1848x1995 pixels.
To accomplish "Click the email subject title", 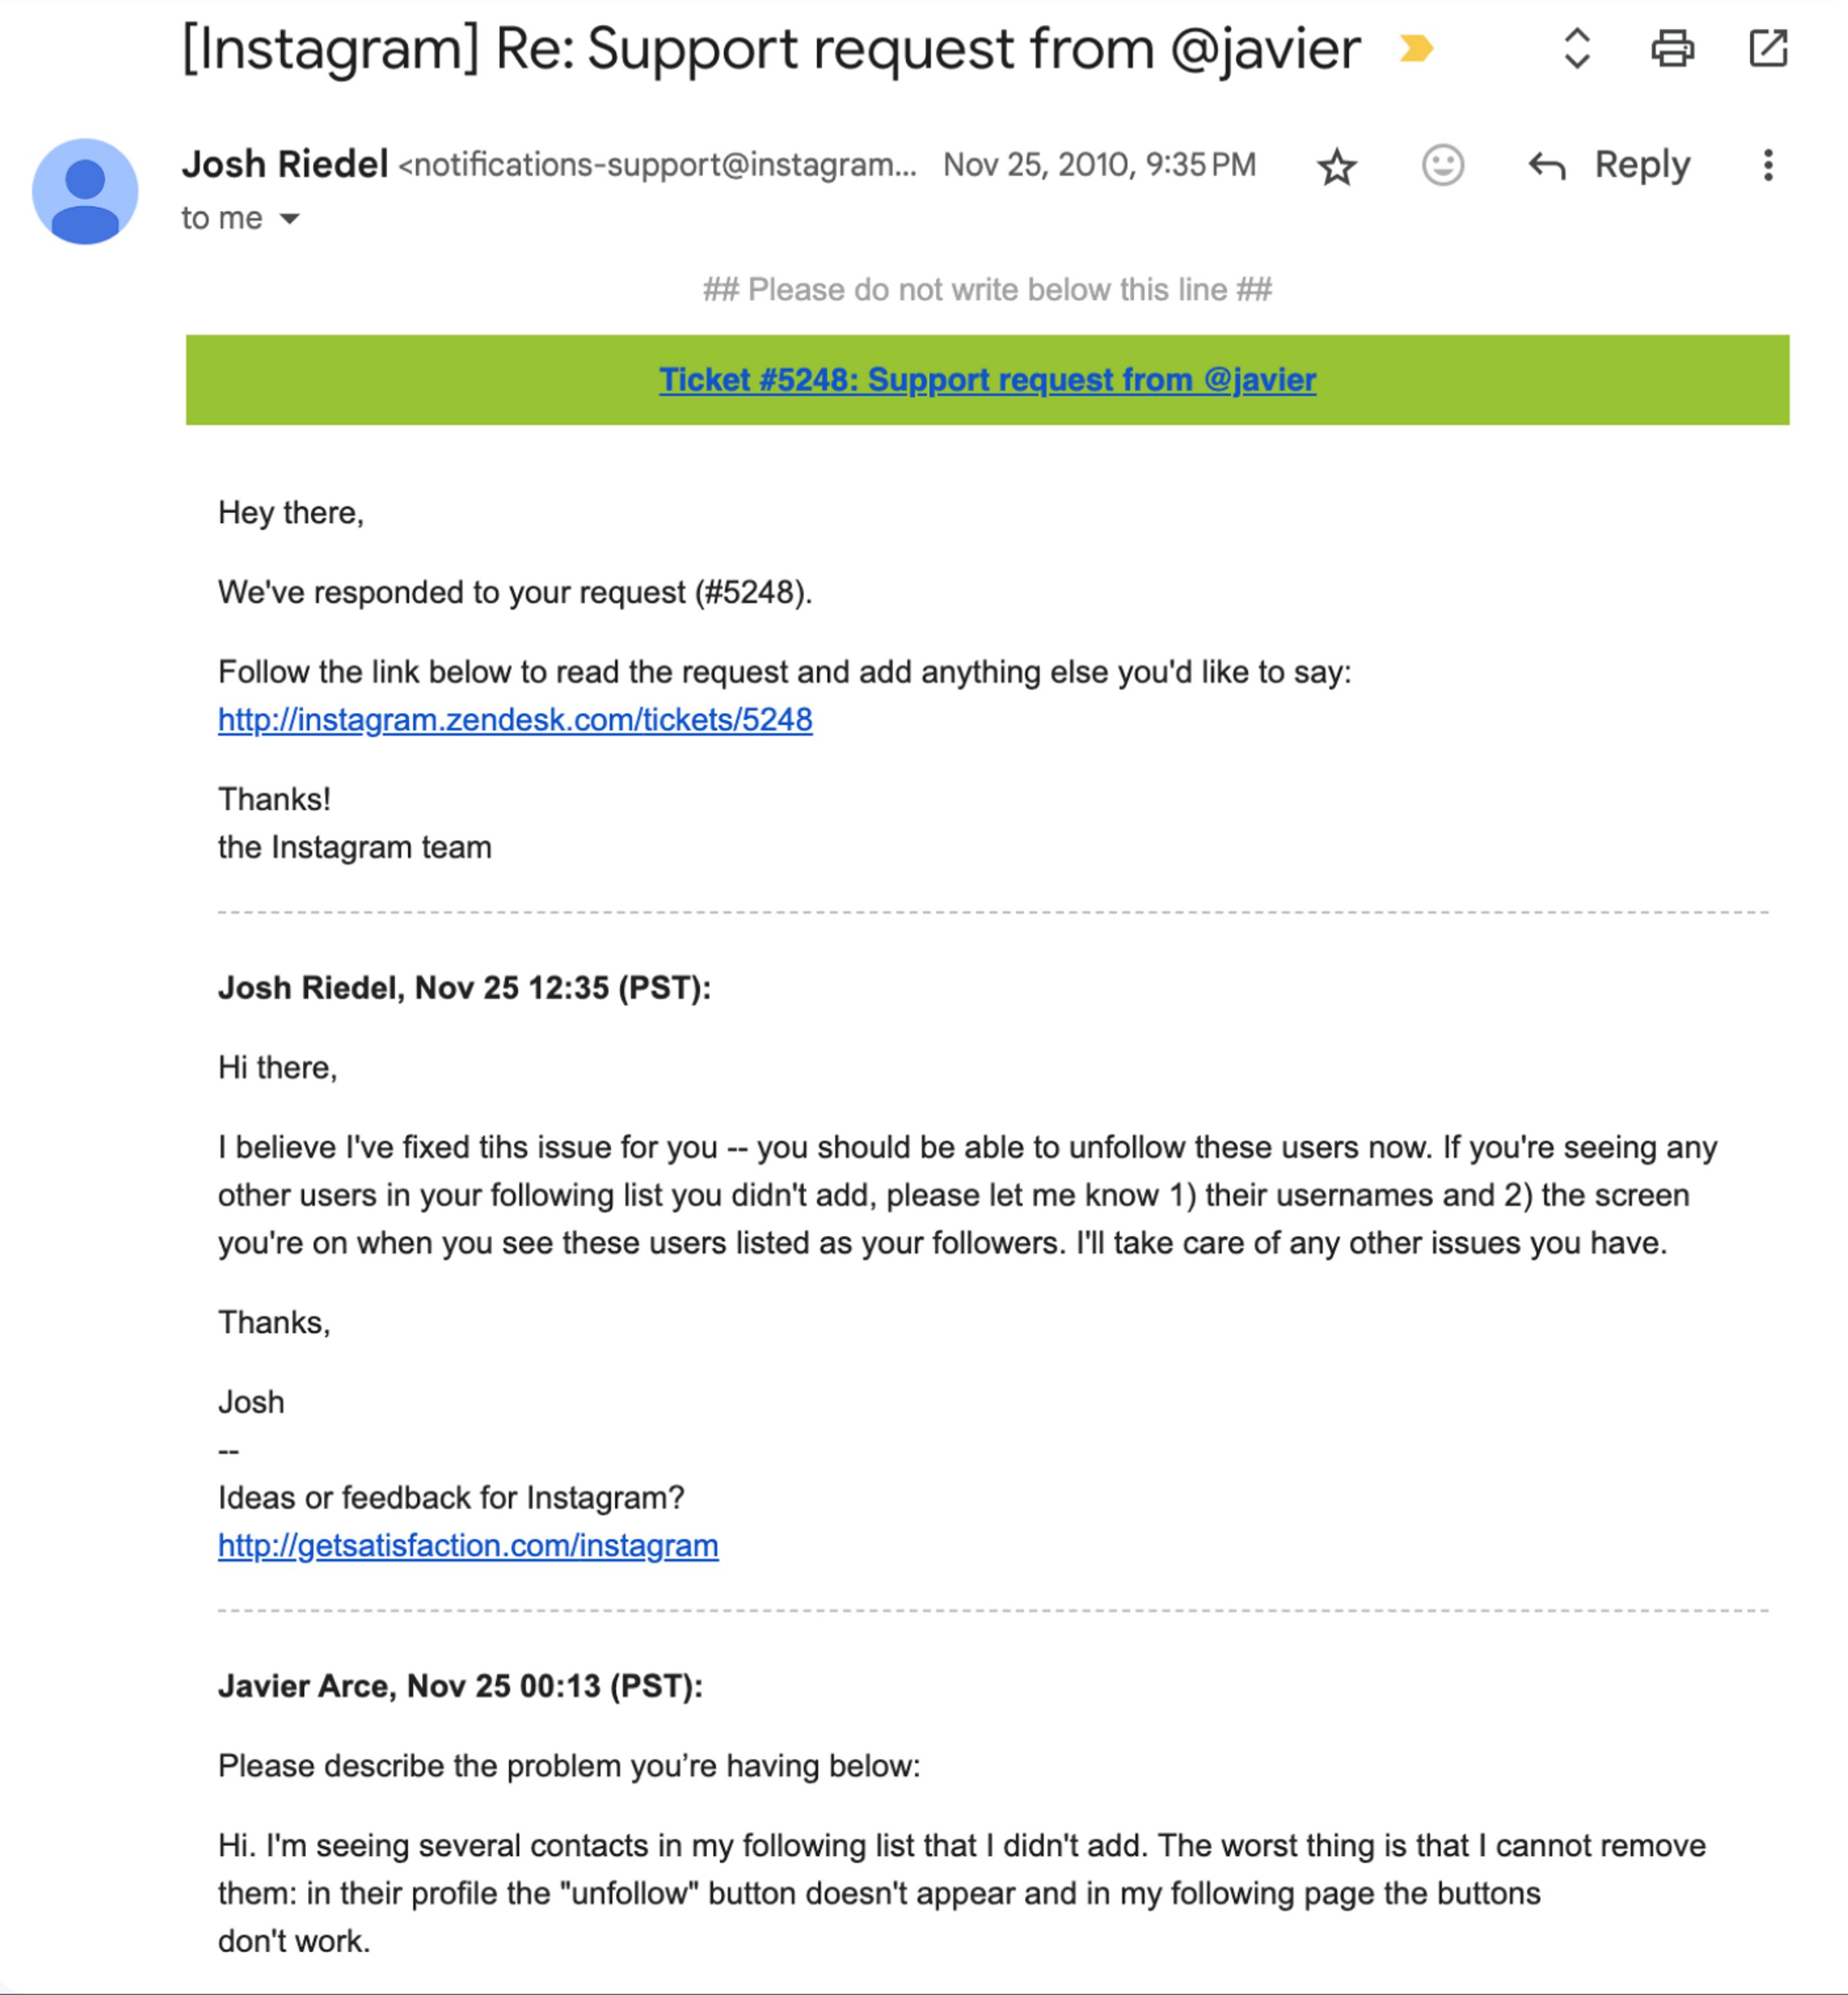I will (x=770, y=48).
